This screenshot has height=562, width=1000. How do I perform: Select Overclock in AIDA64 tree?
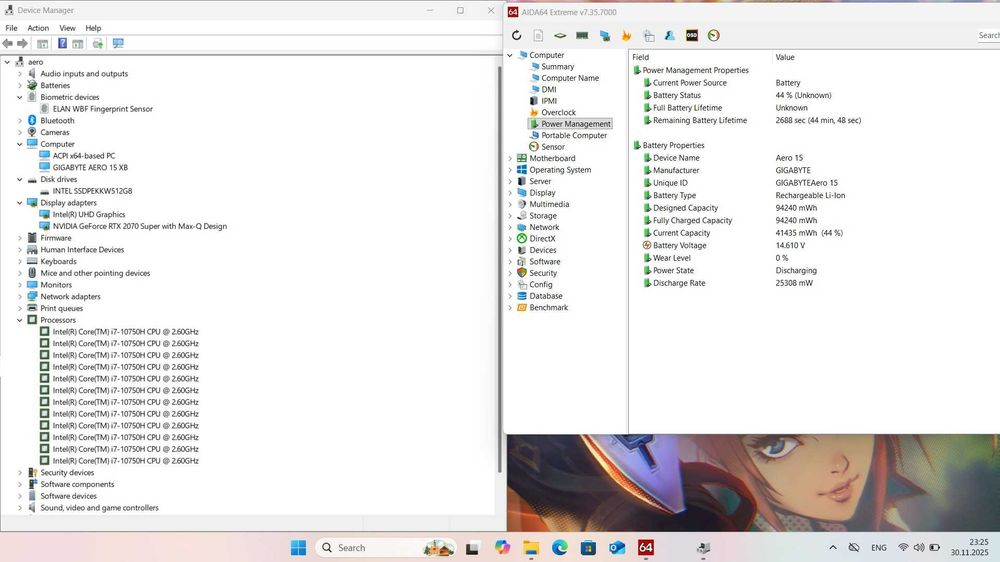(x=558, y=112)
